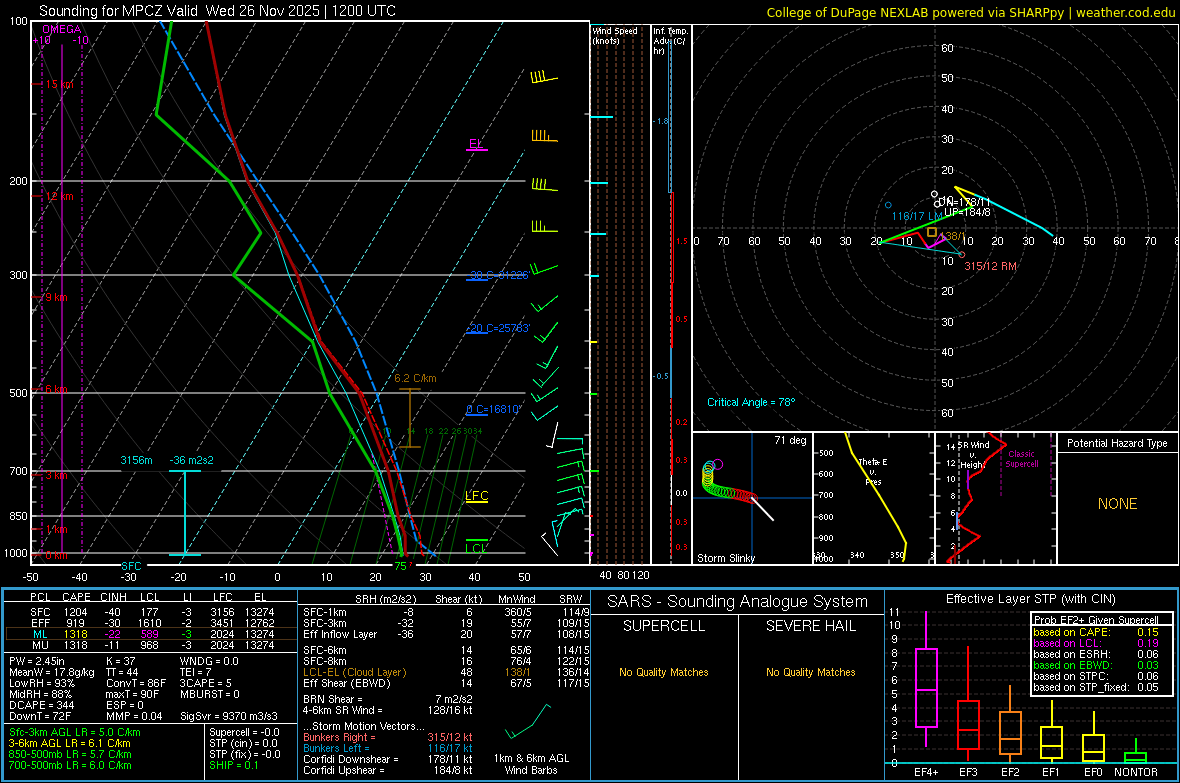Click the 'PW = 2.45in' value
The width and height of the screenshot is (1180, 783).
click(x=36, y=661)
